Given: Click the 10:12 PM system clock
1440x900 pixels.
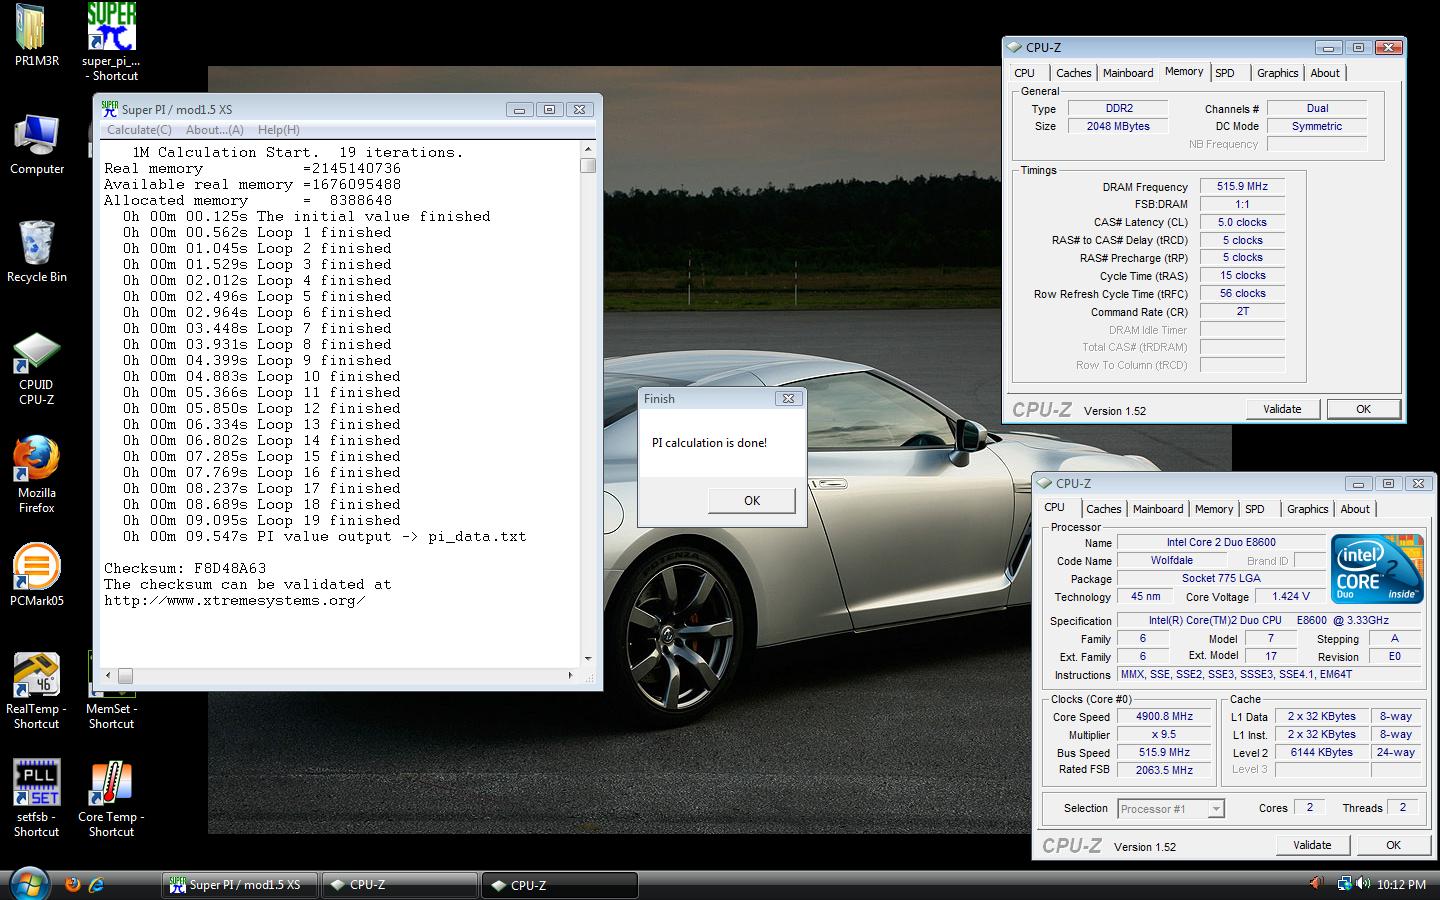Looking at the screenshot, I should [x=1401, y=885].
